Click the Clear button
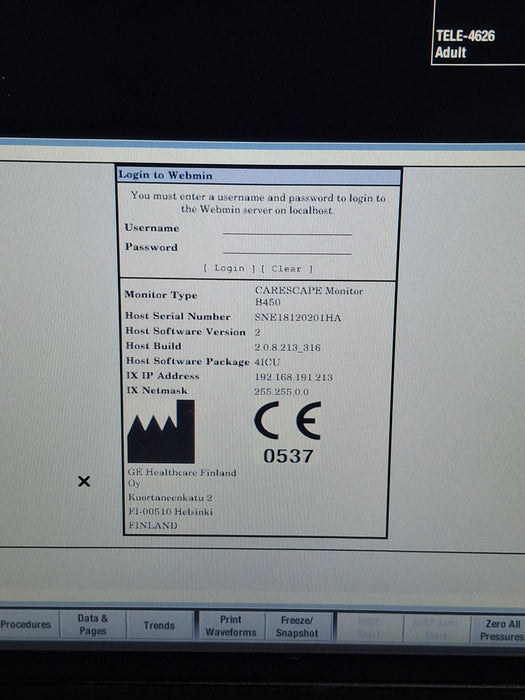Screen dimensions: 525x700 (287, 269)
